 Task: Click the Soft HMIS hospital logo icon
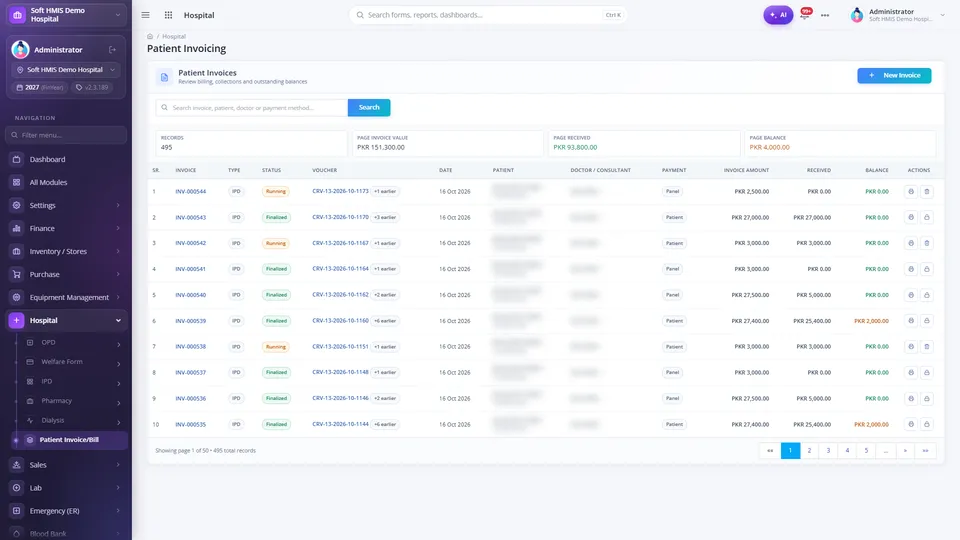click(17, 15)
